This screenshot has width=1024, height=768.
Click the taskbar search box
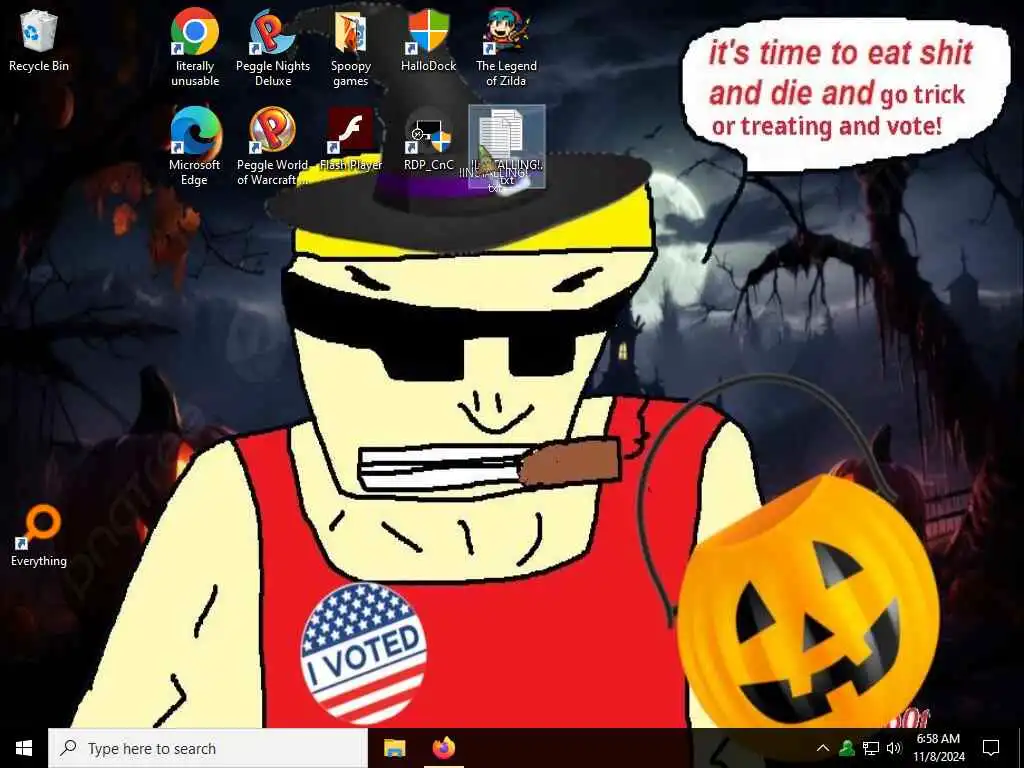pos(208,748)
